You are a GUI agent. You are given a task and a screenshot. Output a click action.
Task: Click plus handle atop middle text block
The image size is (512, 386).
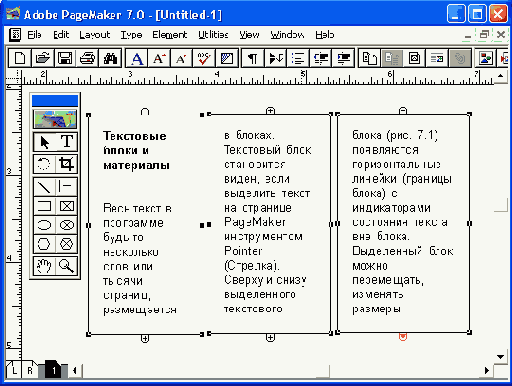pos(270,111)
